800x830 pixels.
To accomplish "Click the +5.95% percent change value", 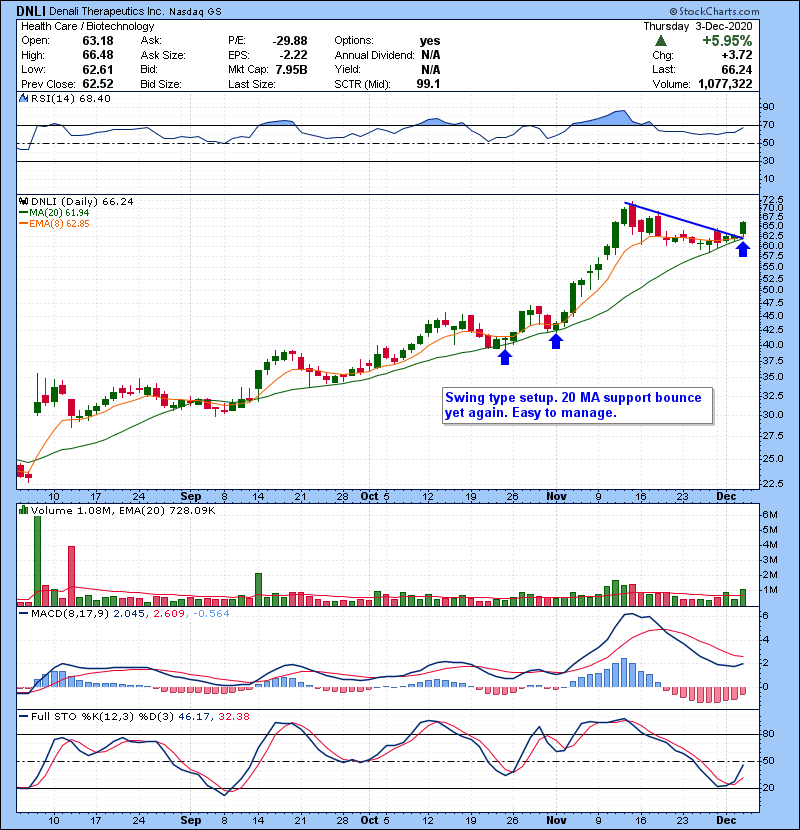I will click(727, 41).
